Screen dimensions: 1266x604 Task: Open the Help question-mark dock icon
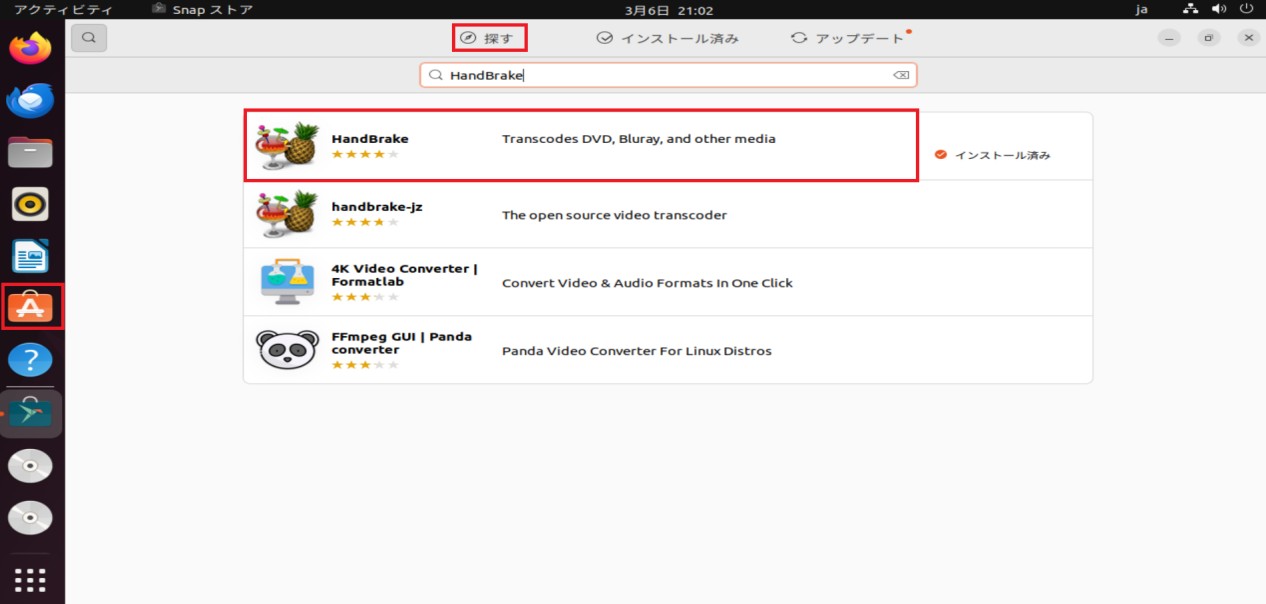pyautogui.click(x=30, y=360)
